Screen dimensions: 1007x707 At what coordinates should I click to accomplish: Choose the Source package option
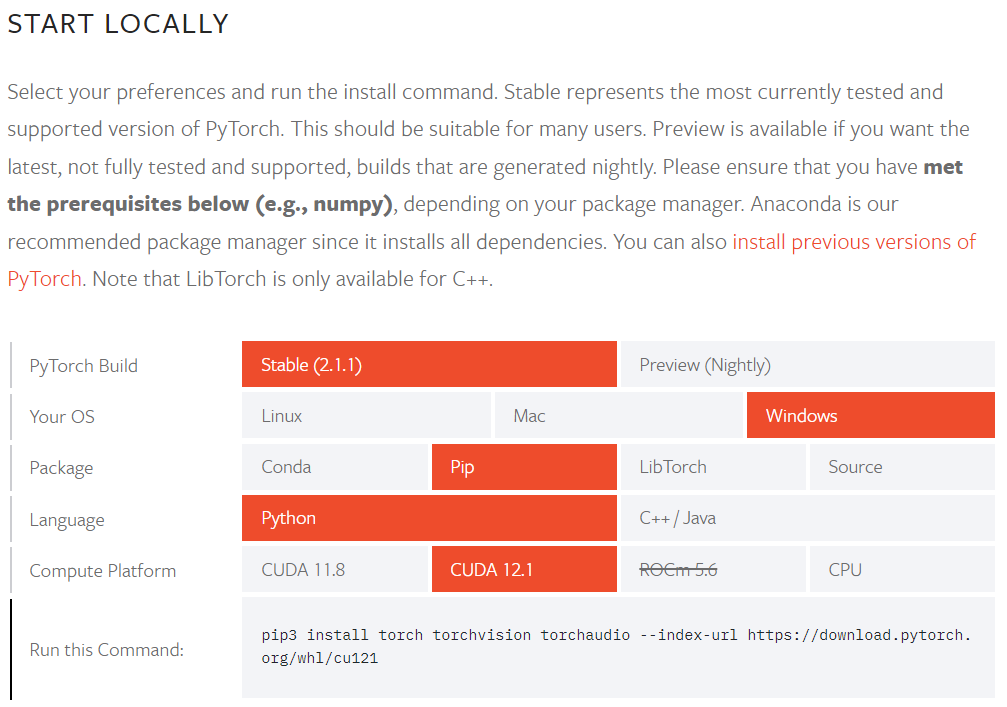pos(901,467)
